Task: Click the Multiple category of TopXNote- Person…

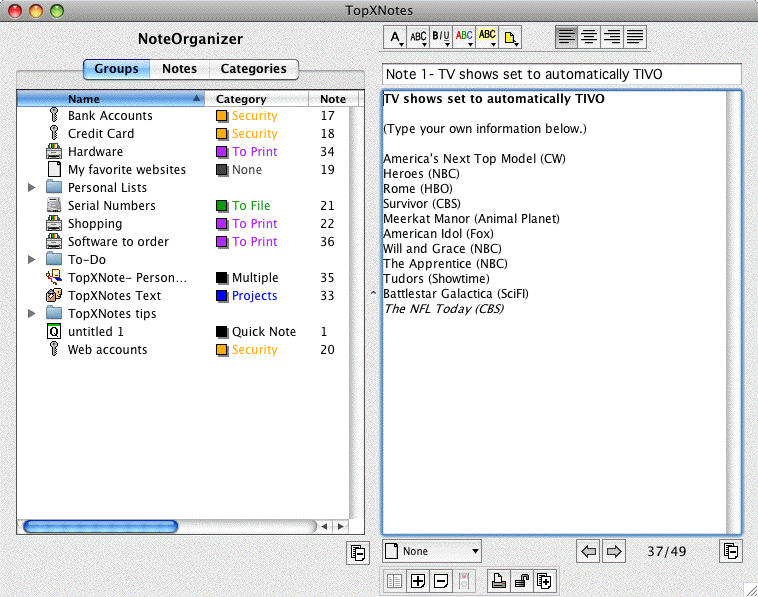Action: click(255, 277)
